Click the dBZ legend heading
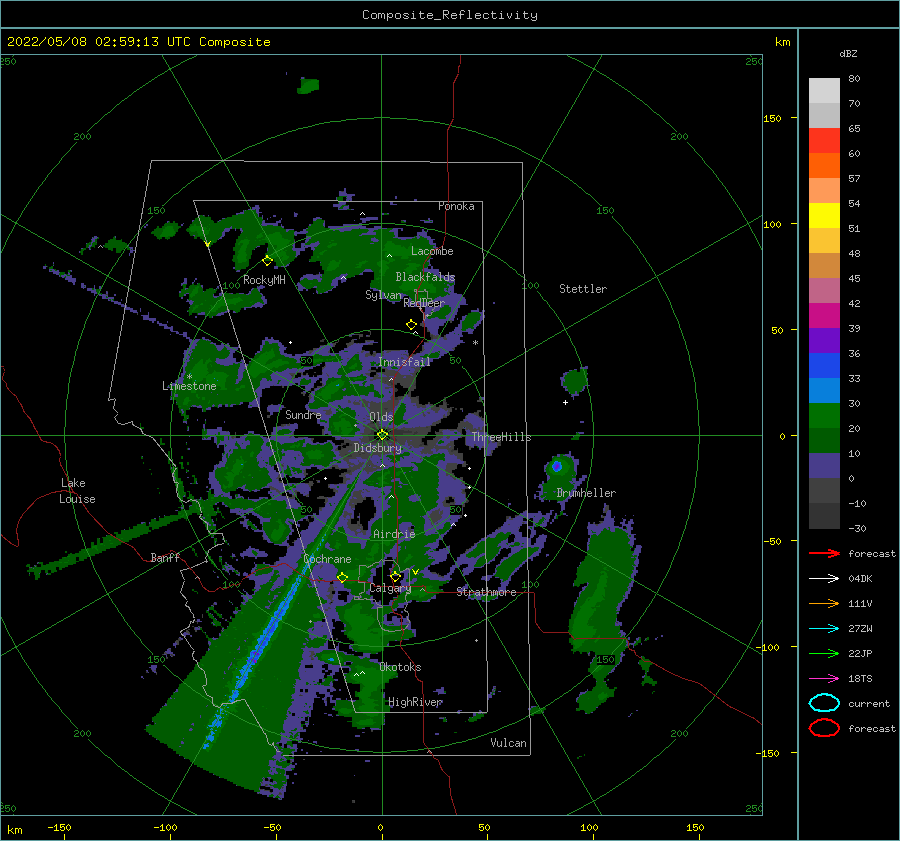The width and height of the screenshot is (900, 841). pyautogui.click(x=848, y=54)
